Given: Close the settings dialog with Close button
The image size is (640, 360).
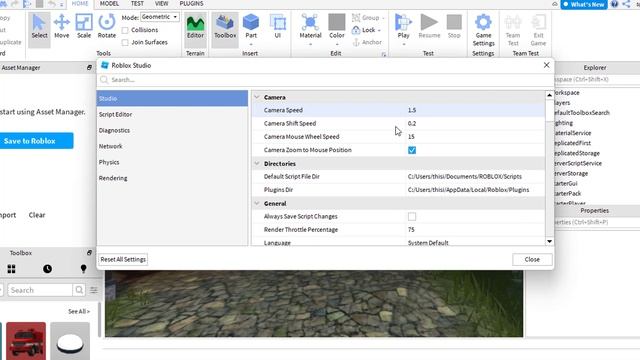Looking at the screenshot, I should [x=532, y=259].
